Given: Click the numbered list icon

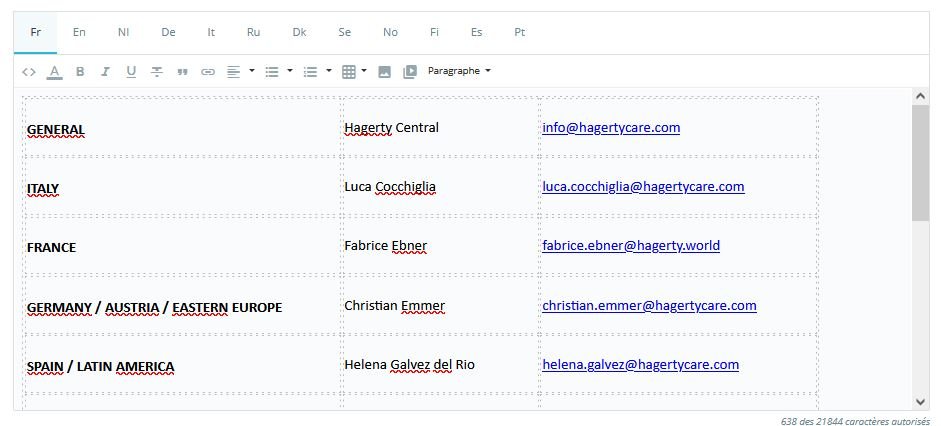Looking at the screenshot, I should point(310,72).
